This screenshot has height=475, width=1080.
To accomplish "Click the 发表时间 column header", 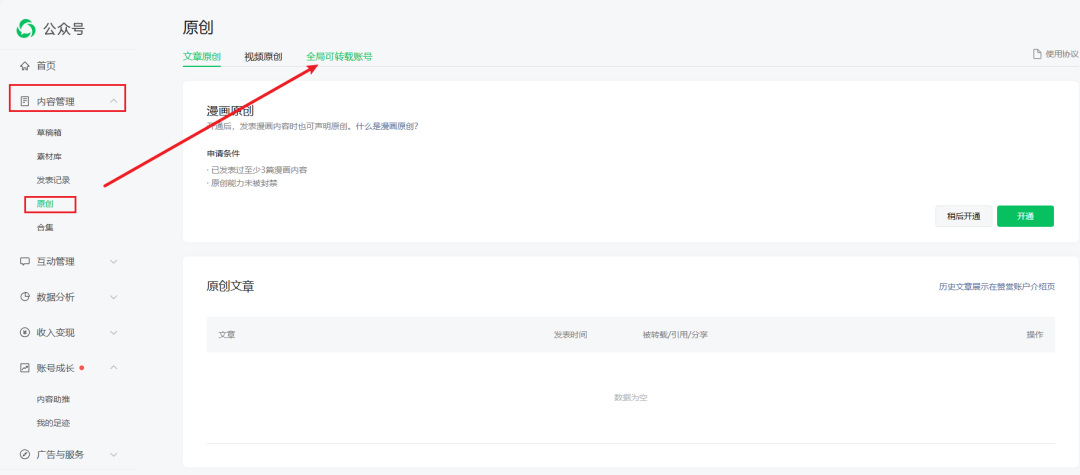I will [x=570, y=335].
